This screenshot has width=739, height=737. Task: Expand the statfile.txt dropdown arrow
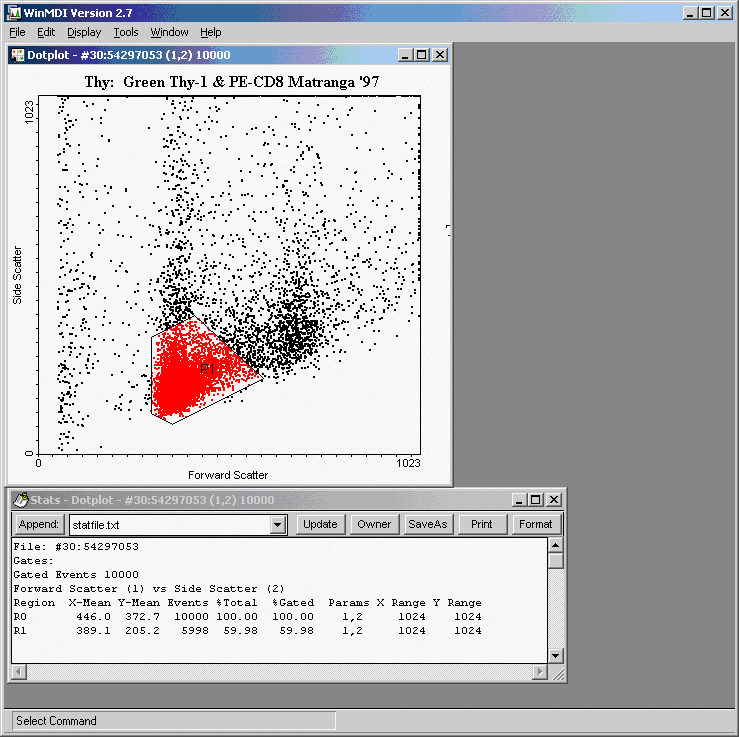tap(278, 525)
